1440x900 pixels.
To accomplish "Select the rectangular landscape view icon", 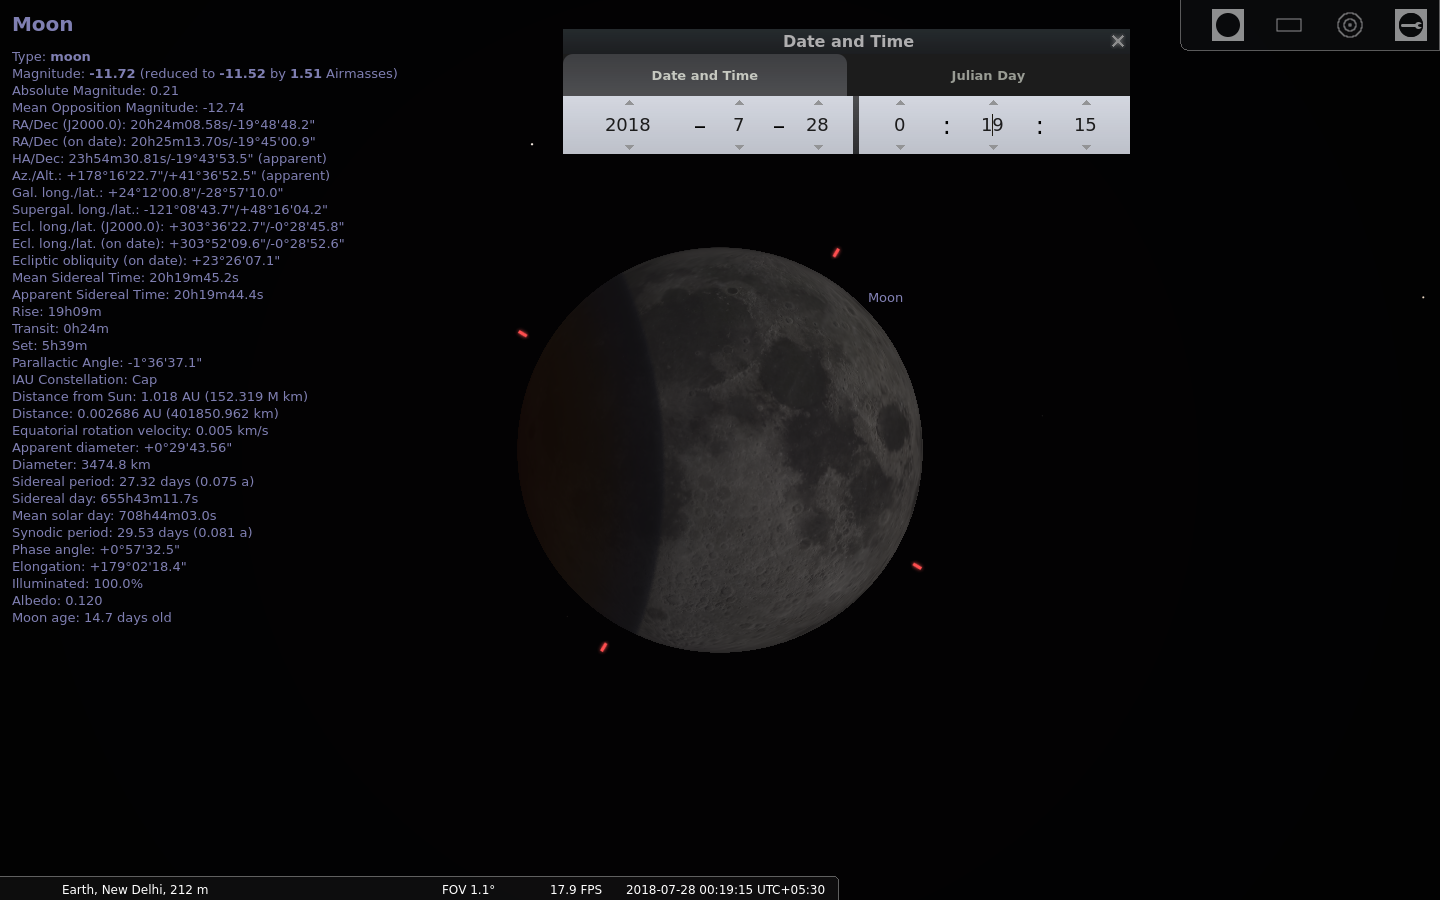I will [x=1288, y=25].
